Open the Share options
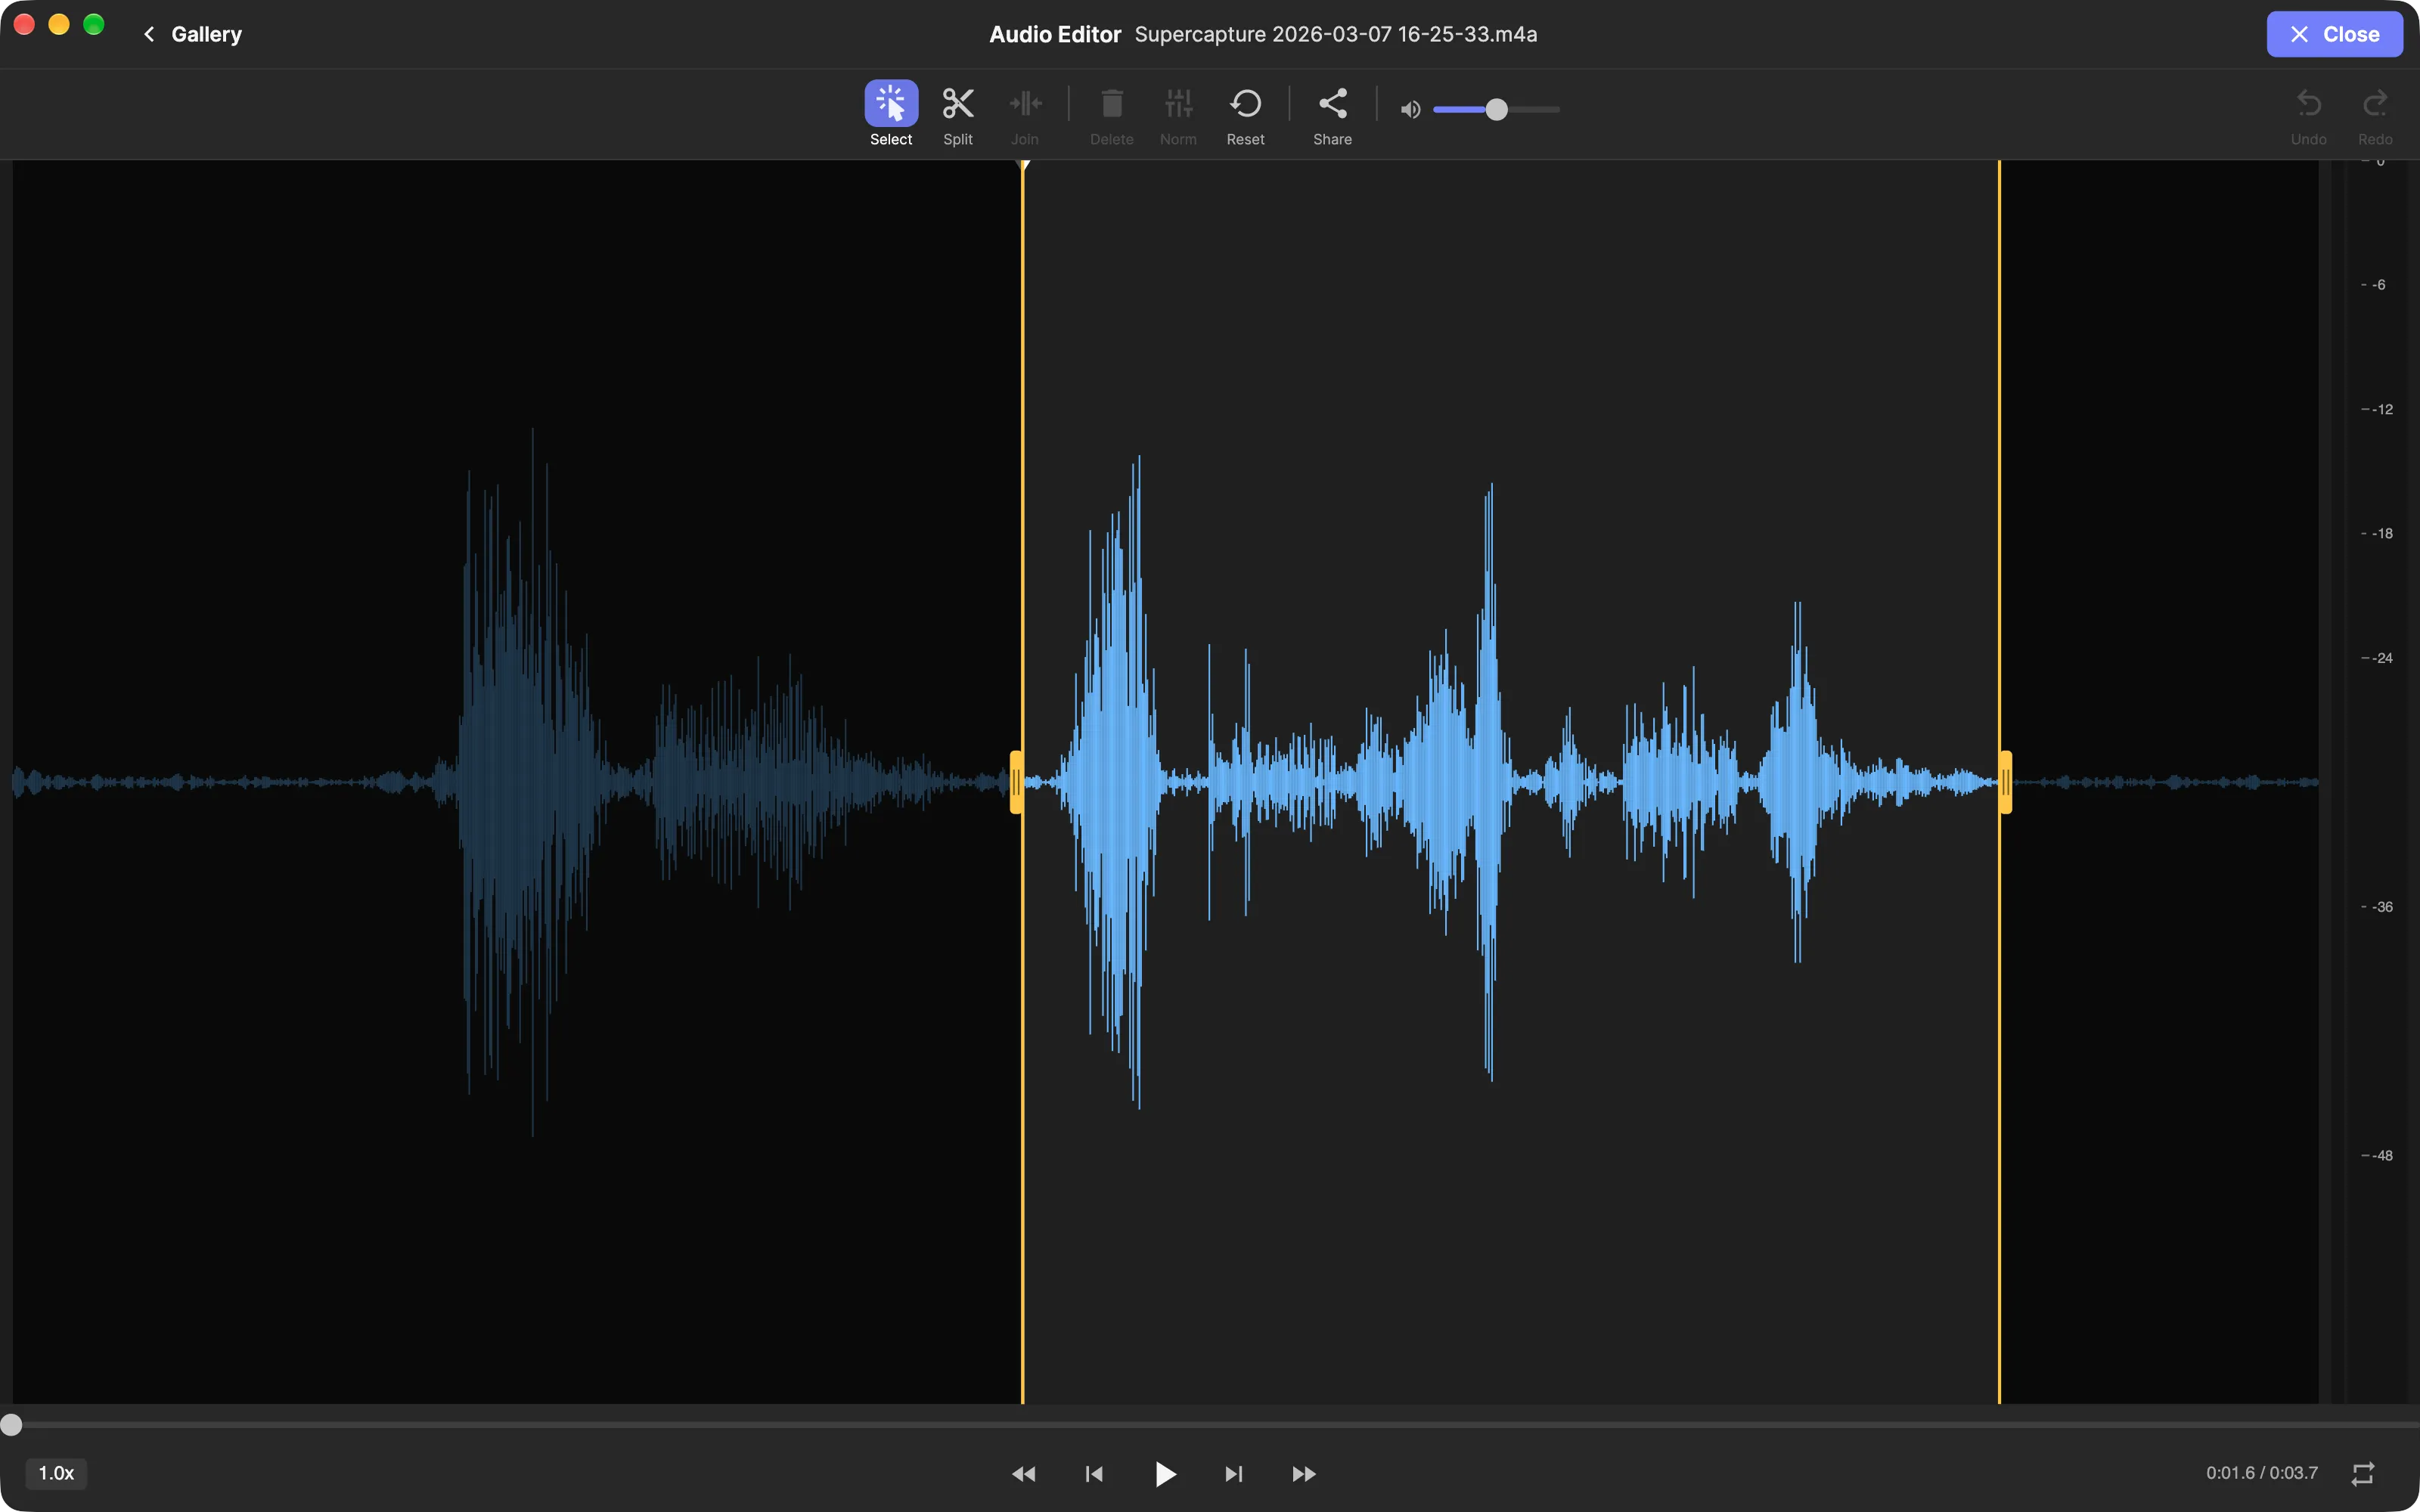This screenshot has width=2420, height=1512. click(1332, 113)
